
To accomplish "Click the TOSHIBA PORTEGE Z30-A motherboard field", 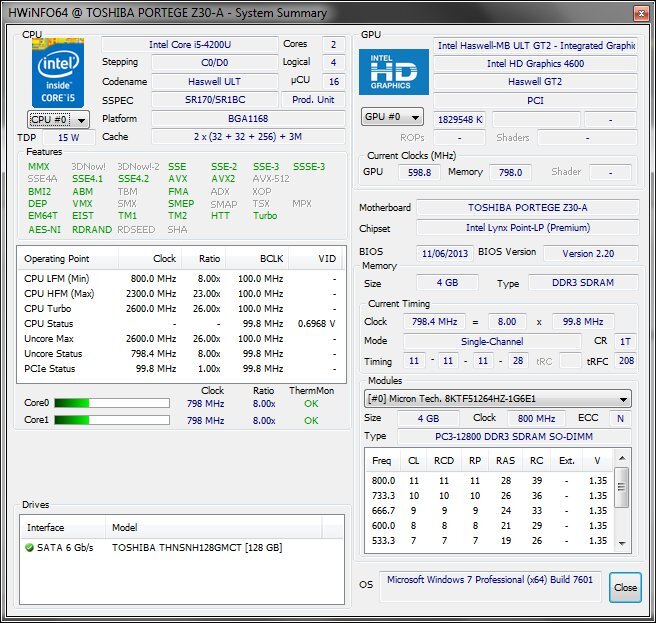I will pyautogui.click(x=527, y=208).
